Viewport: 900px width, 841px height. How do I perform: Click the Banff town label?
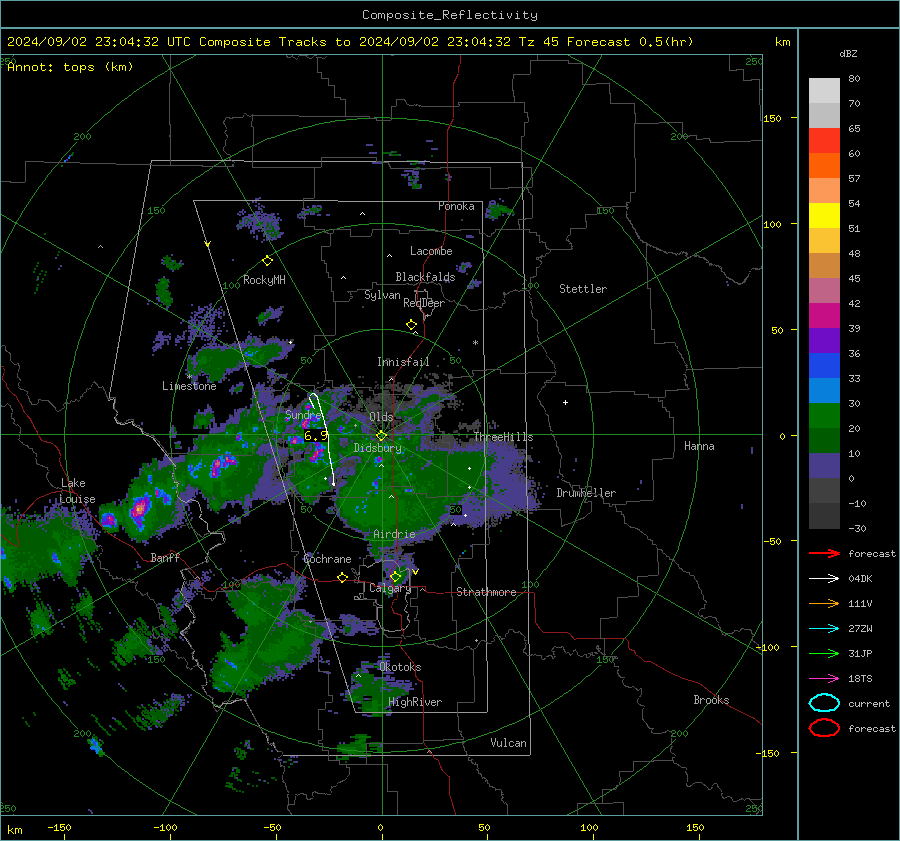tap(165, 558)
